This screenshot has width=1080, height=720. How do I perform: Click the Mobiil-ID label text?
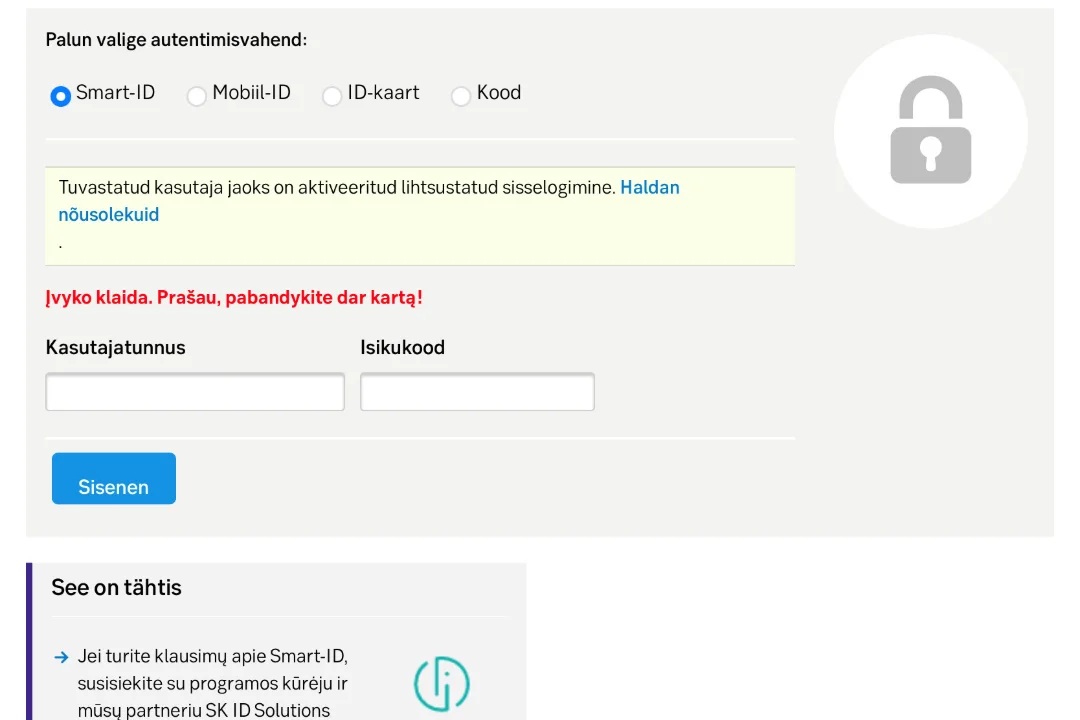[x=251, y=92]
